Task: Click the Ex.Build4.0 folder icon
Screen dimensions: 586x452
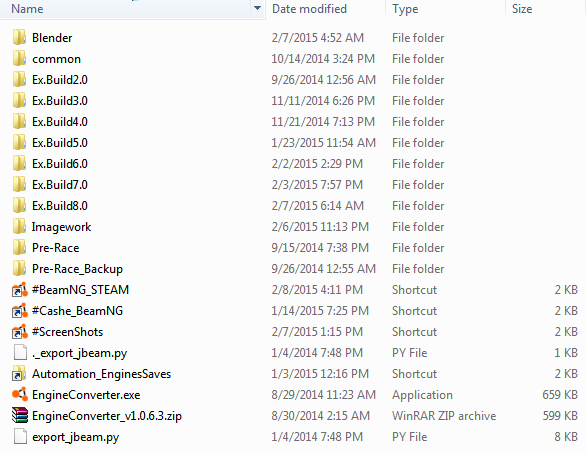Action: [x=19, y=122]
